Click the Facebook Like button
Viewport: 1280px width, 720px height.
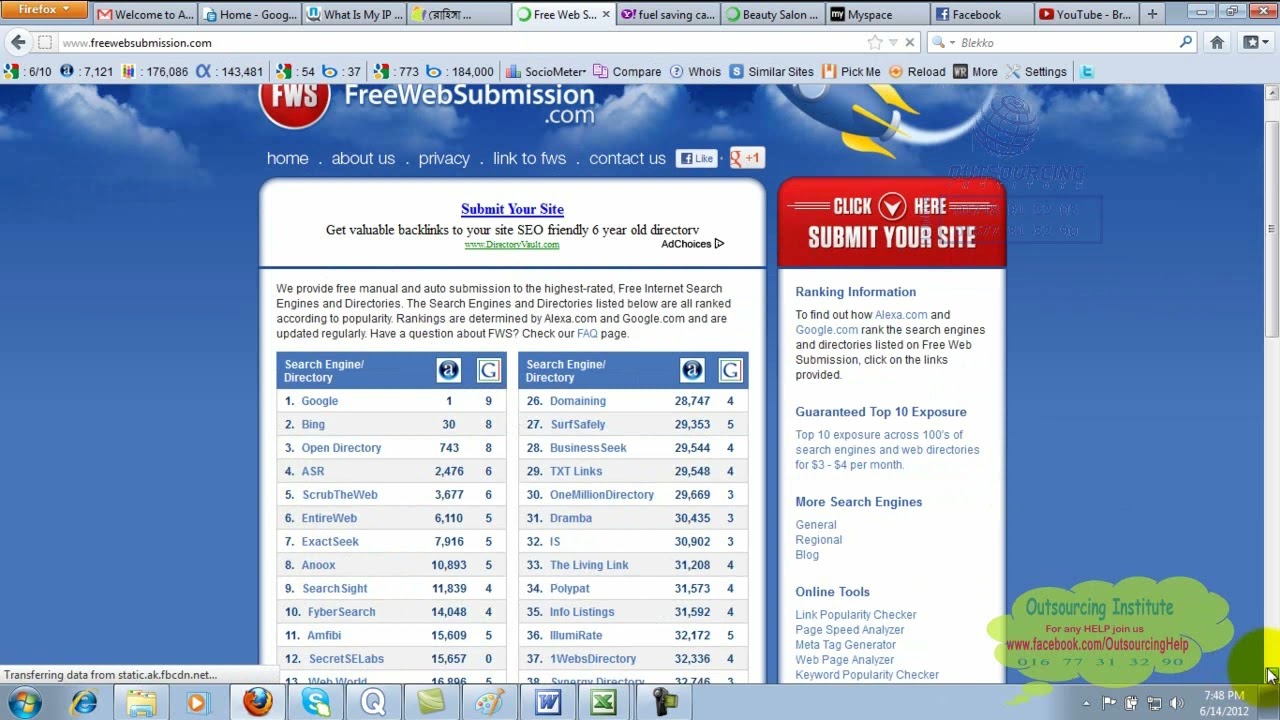tap(697, 158)
